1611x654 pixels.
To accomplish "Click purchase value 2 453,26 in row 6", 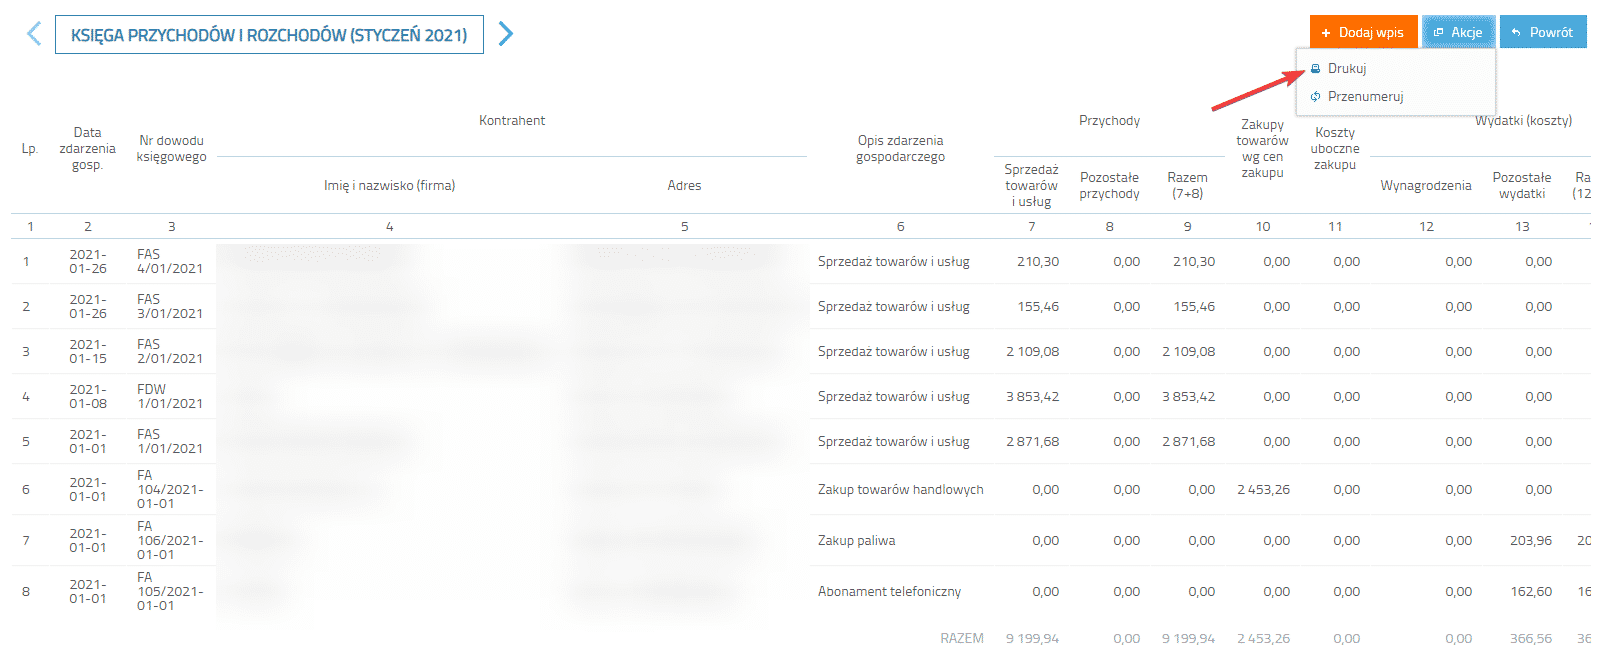I will pyautogui.click(x=1264, y=489).
